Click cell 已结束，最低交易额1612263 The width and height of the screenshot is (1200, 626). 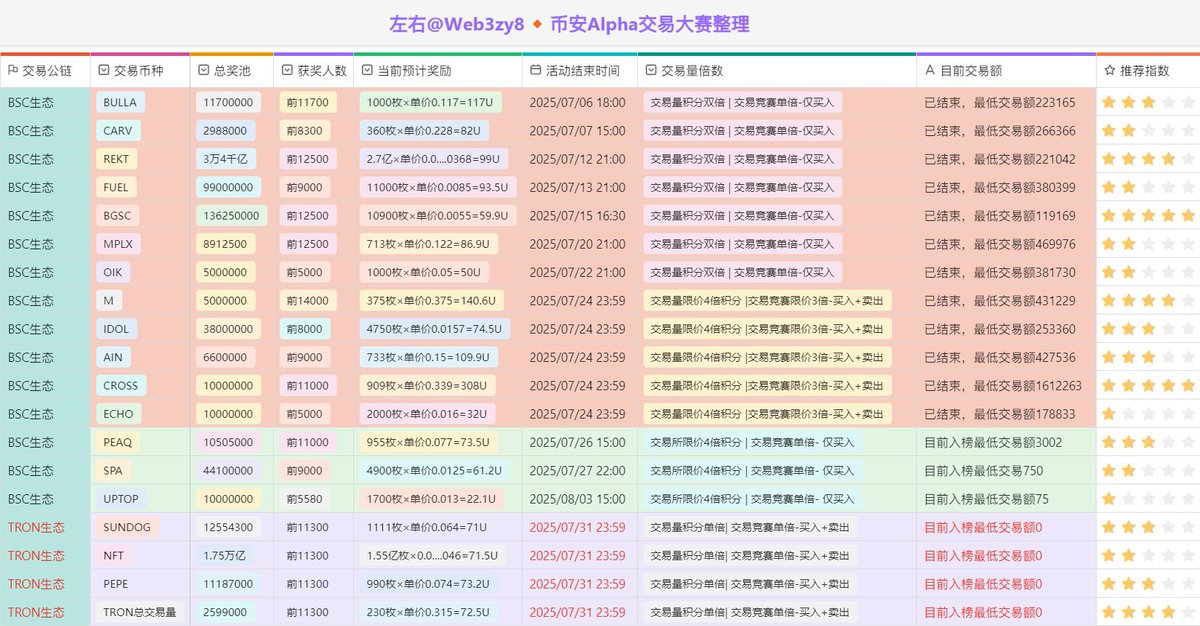tap(1003, 385)
